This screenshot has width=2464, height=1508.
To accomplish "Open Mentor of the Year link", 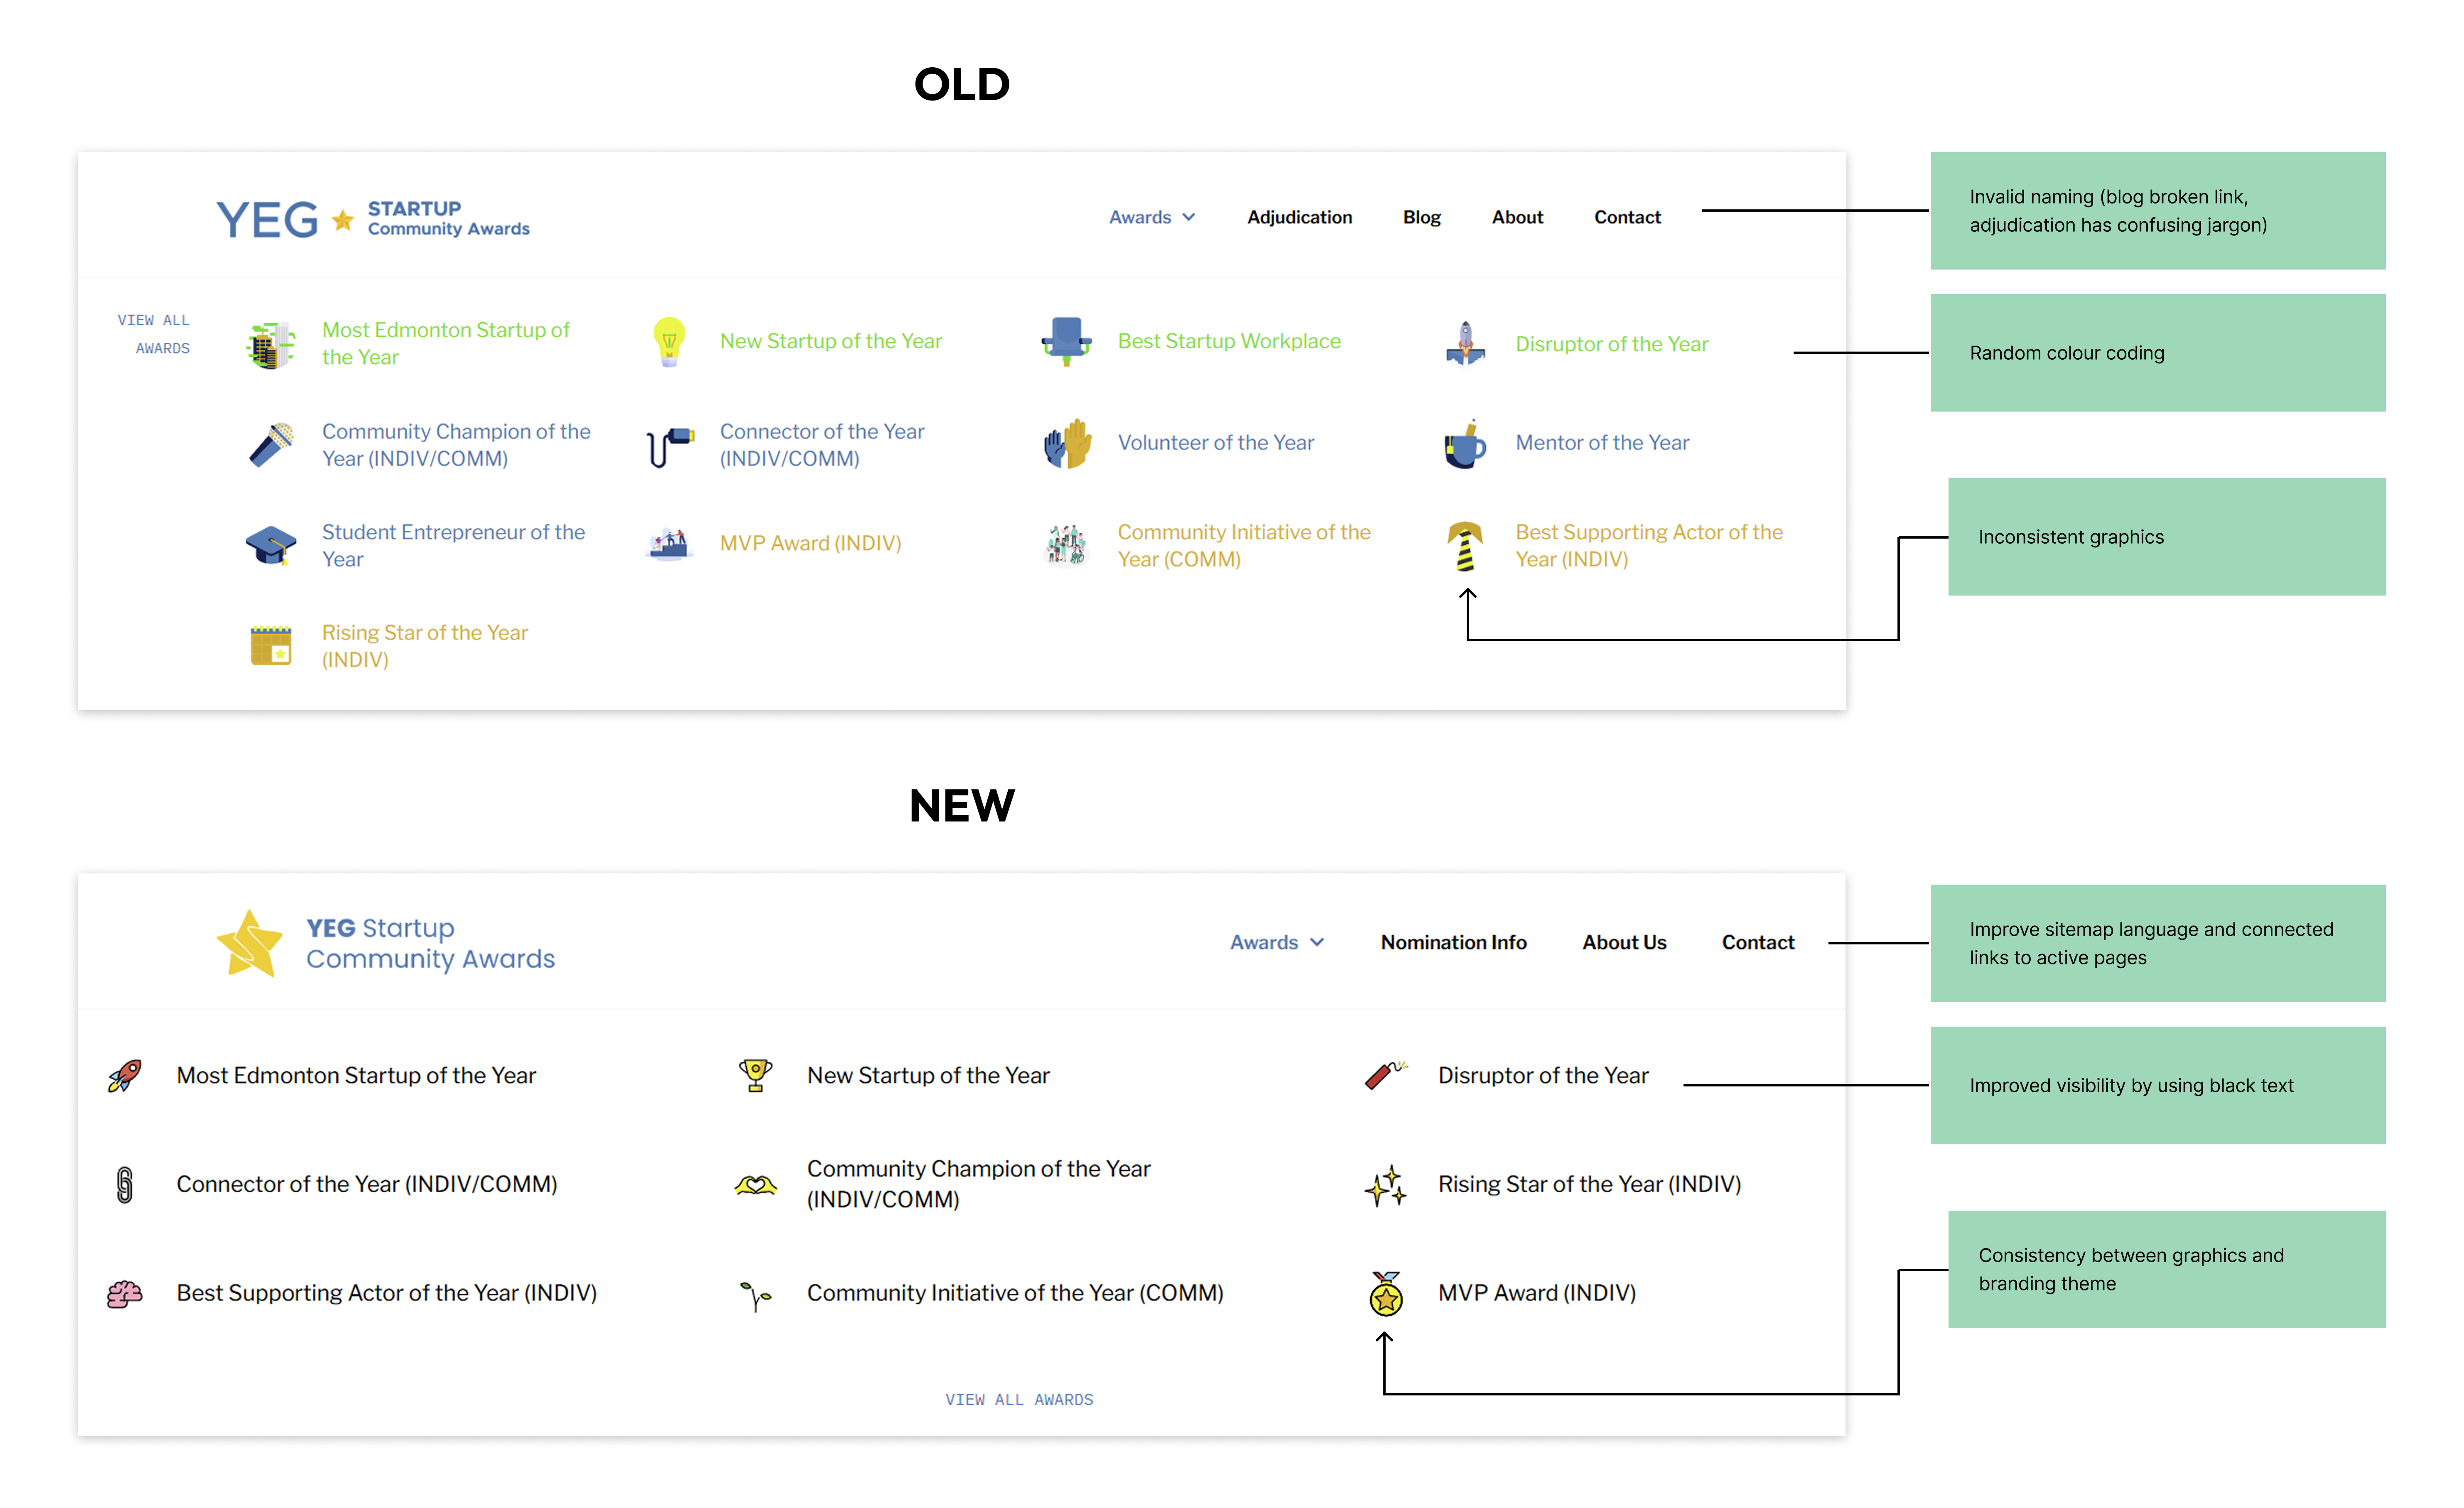I will [x=1602, y=443].
